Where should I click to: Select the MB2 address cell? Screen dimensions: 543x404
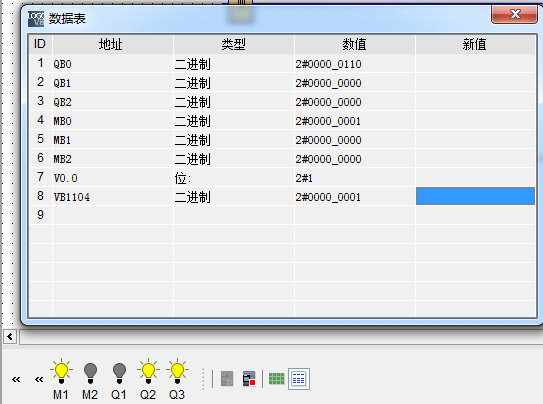coord(113,159)
